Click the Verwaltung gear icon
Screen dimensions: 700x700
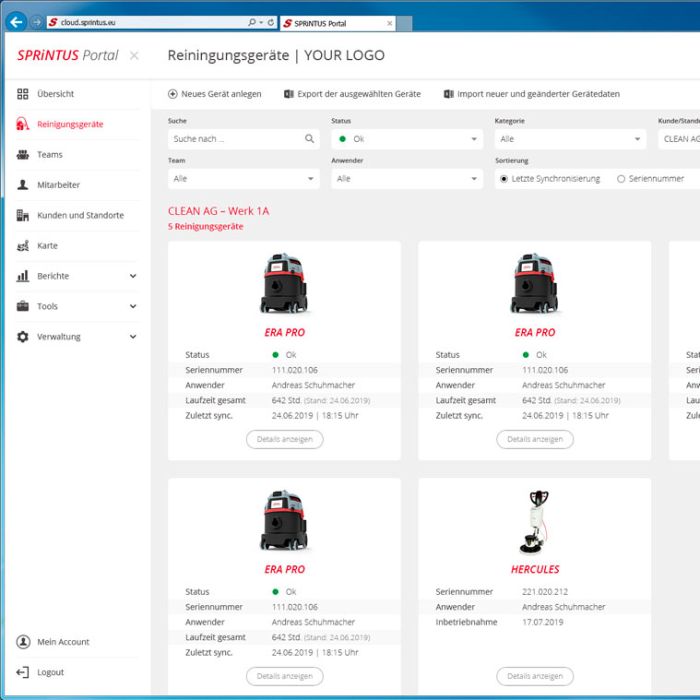tap(22, 337)
